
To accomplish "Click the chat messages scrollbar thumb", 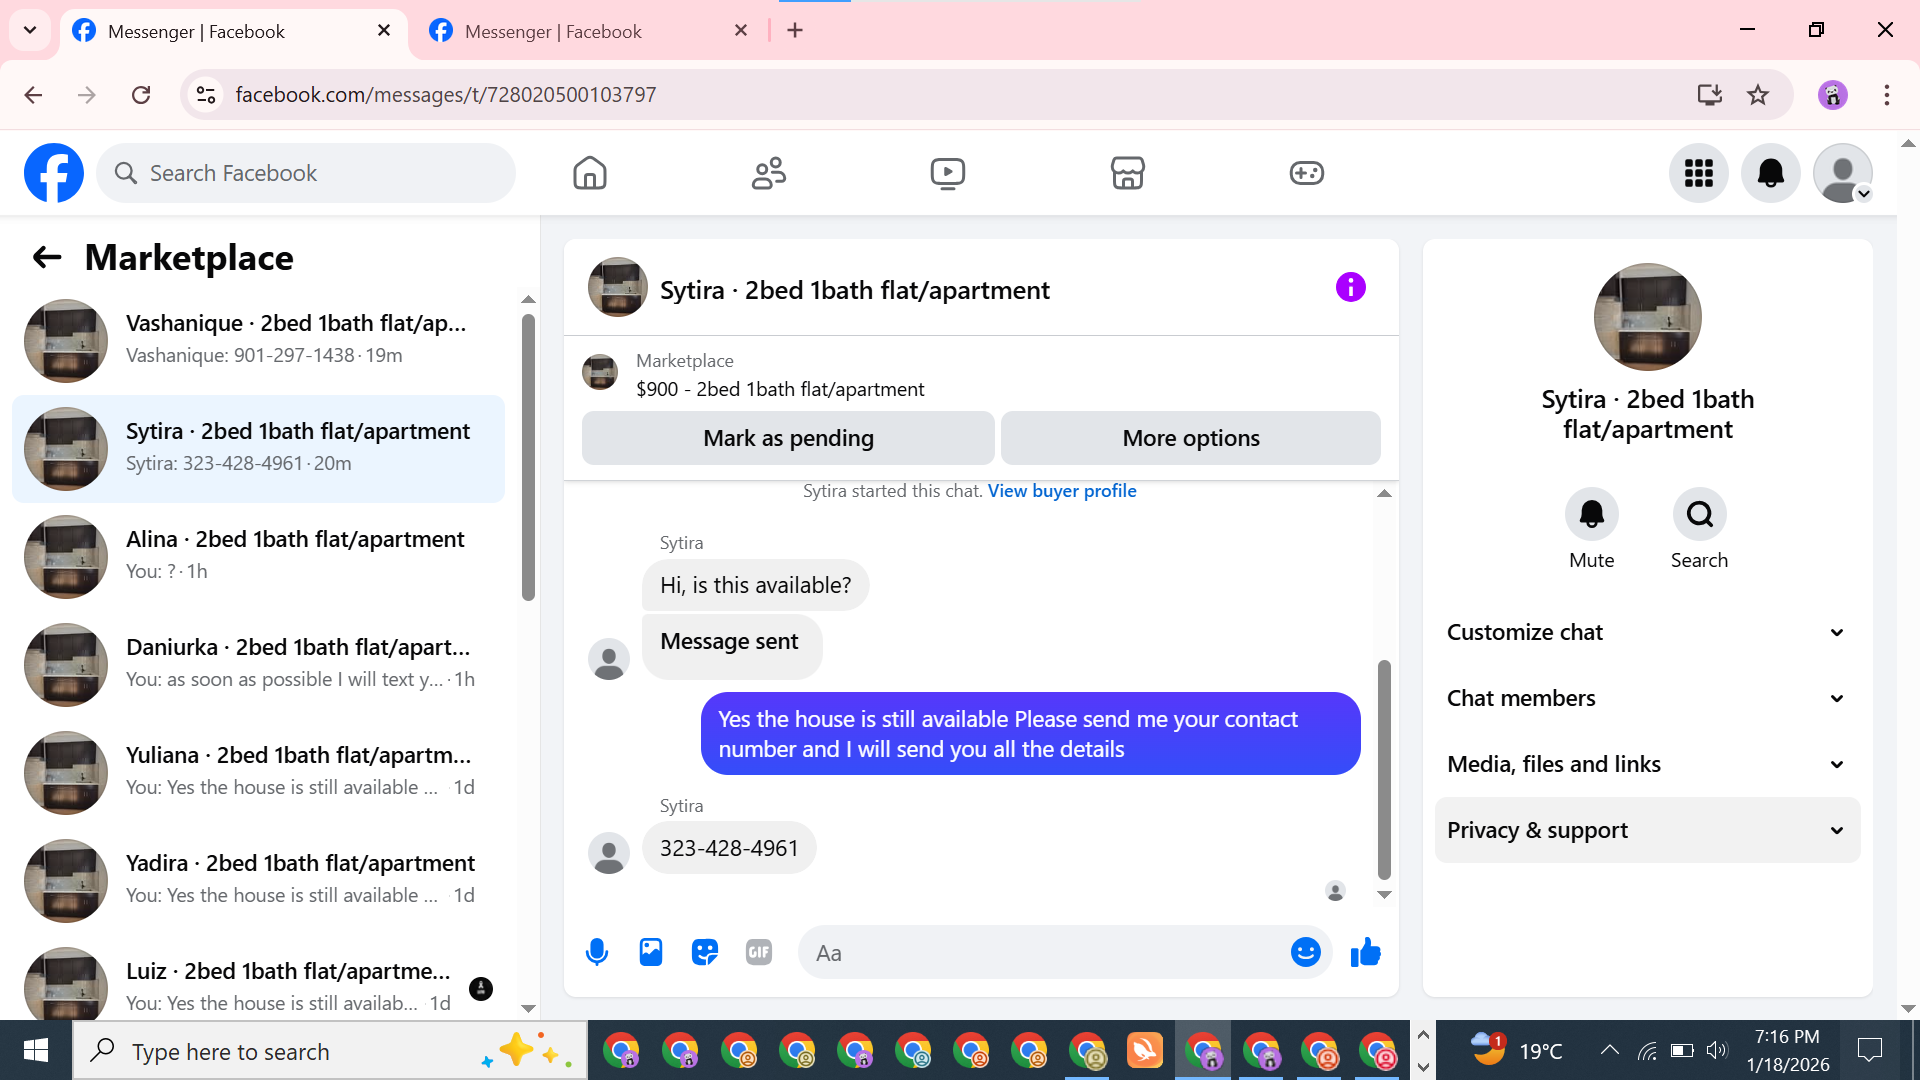I will click(1384, 768).
